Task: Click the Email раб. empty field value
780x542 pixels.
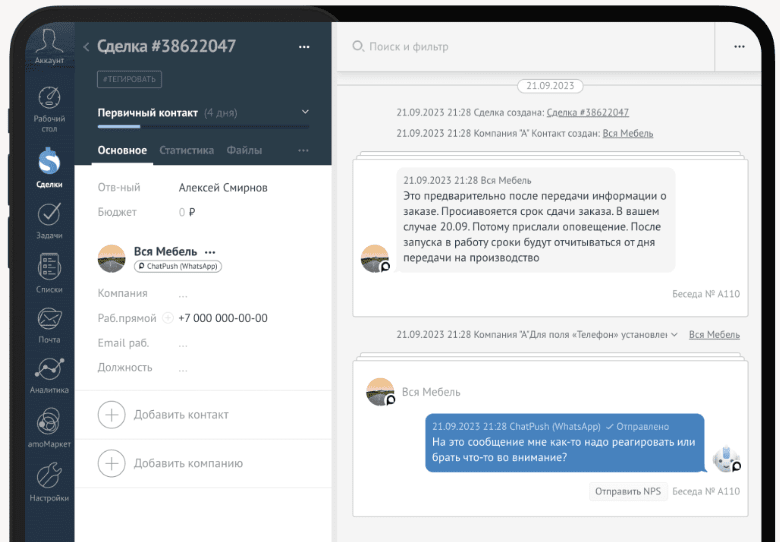Action: tap(183, 345)
